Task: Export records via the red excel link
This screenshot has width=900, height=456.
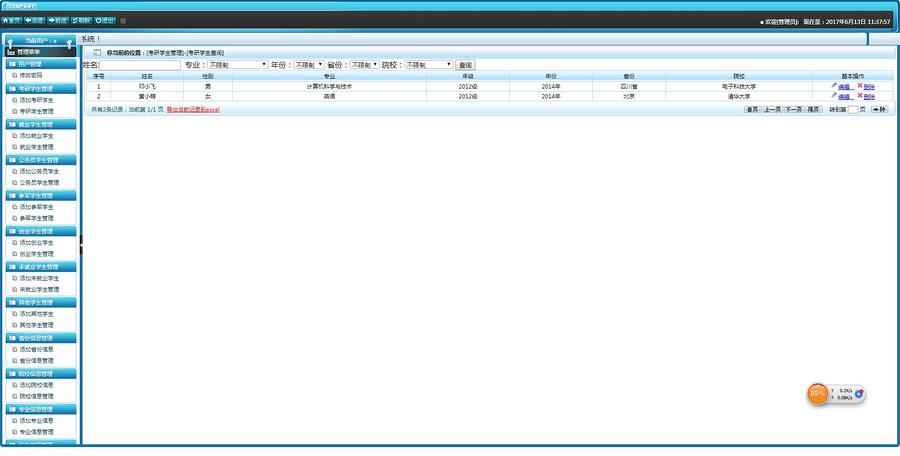Action: point(193,109)
